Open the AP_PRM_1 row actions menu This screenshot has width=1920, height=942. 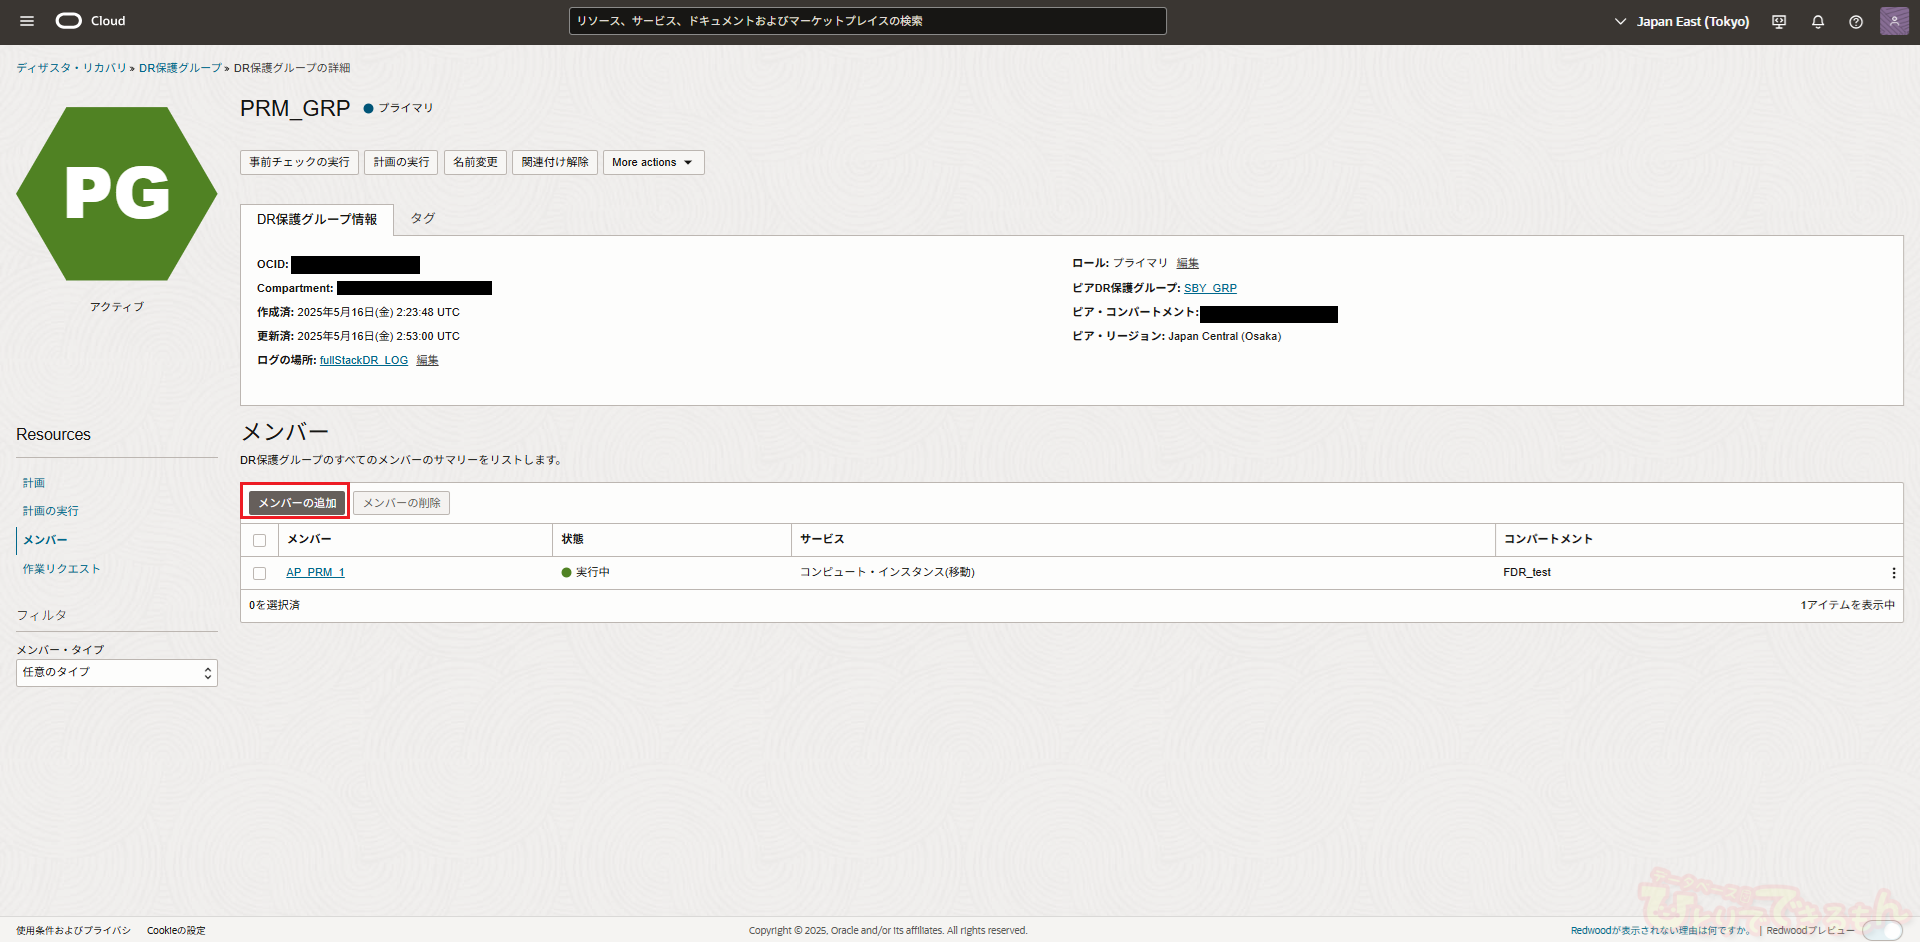[1893, 573]
